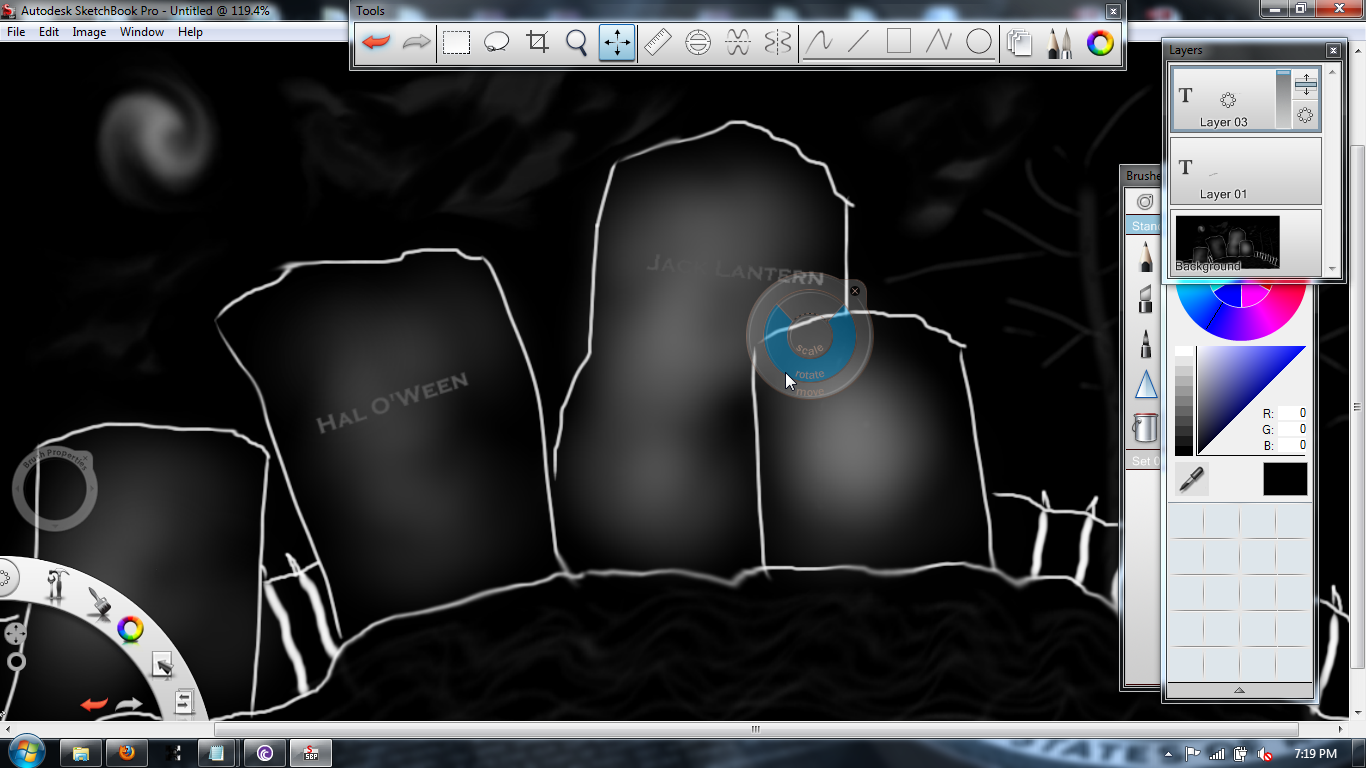Select the Polyline draw style
Viewport: 1366px width, 768px height.
tap(939, 43)
